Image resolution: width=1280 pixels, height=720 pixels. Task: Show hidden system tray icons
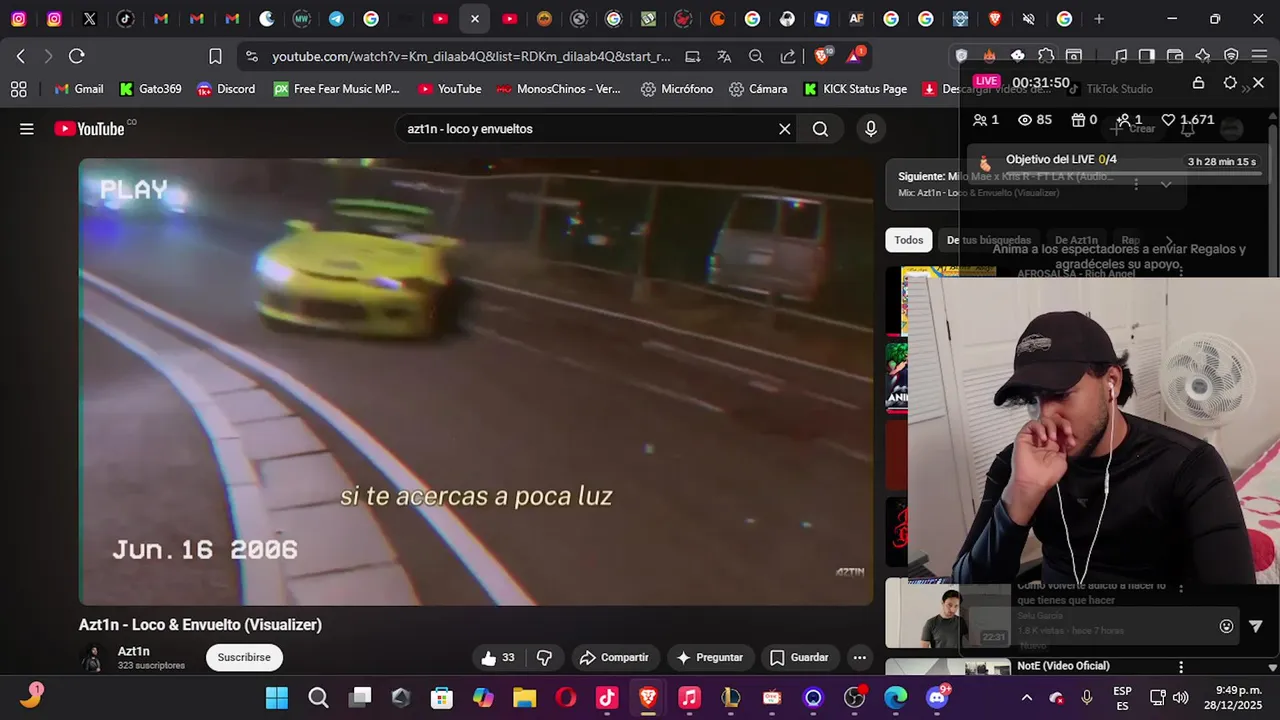click(1026, 697)
